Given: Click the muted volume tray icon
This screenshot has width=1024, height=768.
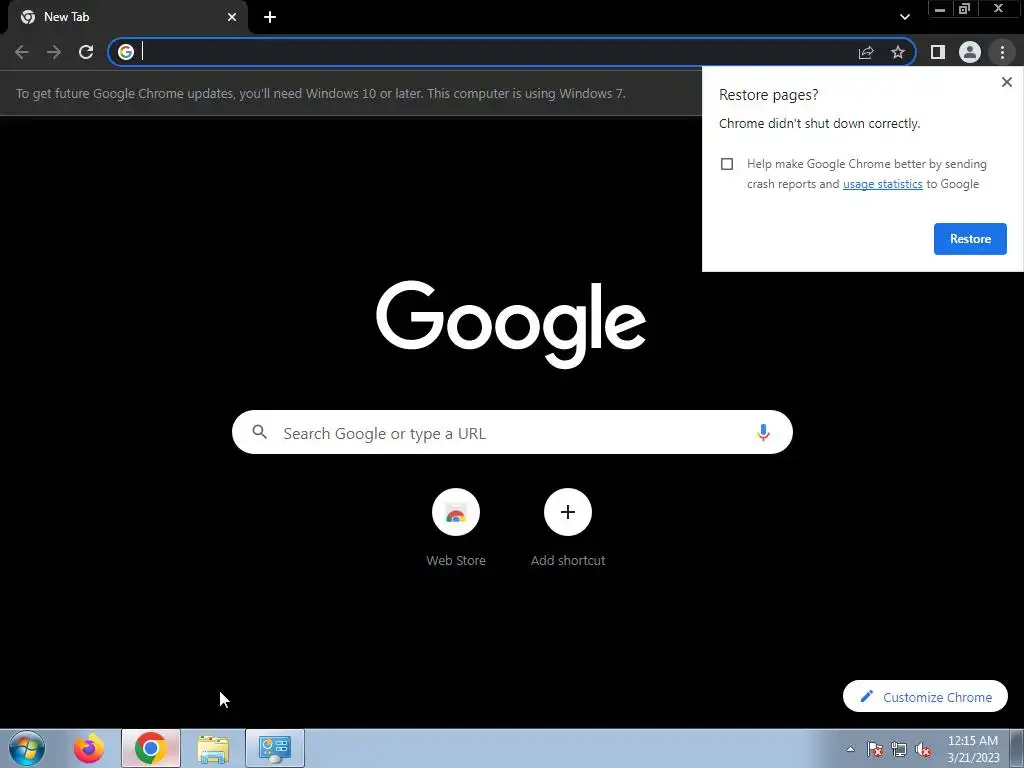Looking at the screenshot, I should pos(923,750).
